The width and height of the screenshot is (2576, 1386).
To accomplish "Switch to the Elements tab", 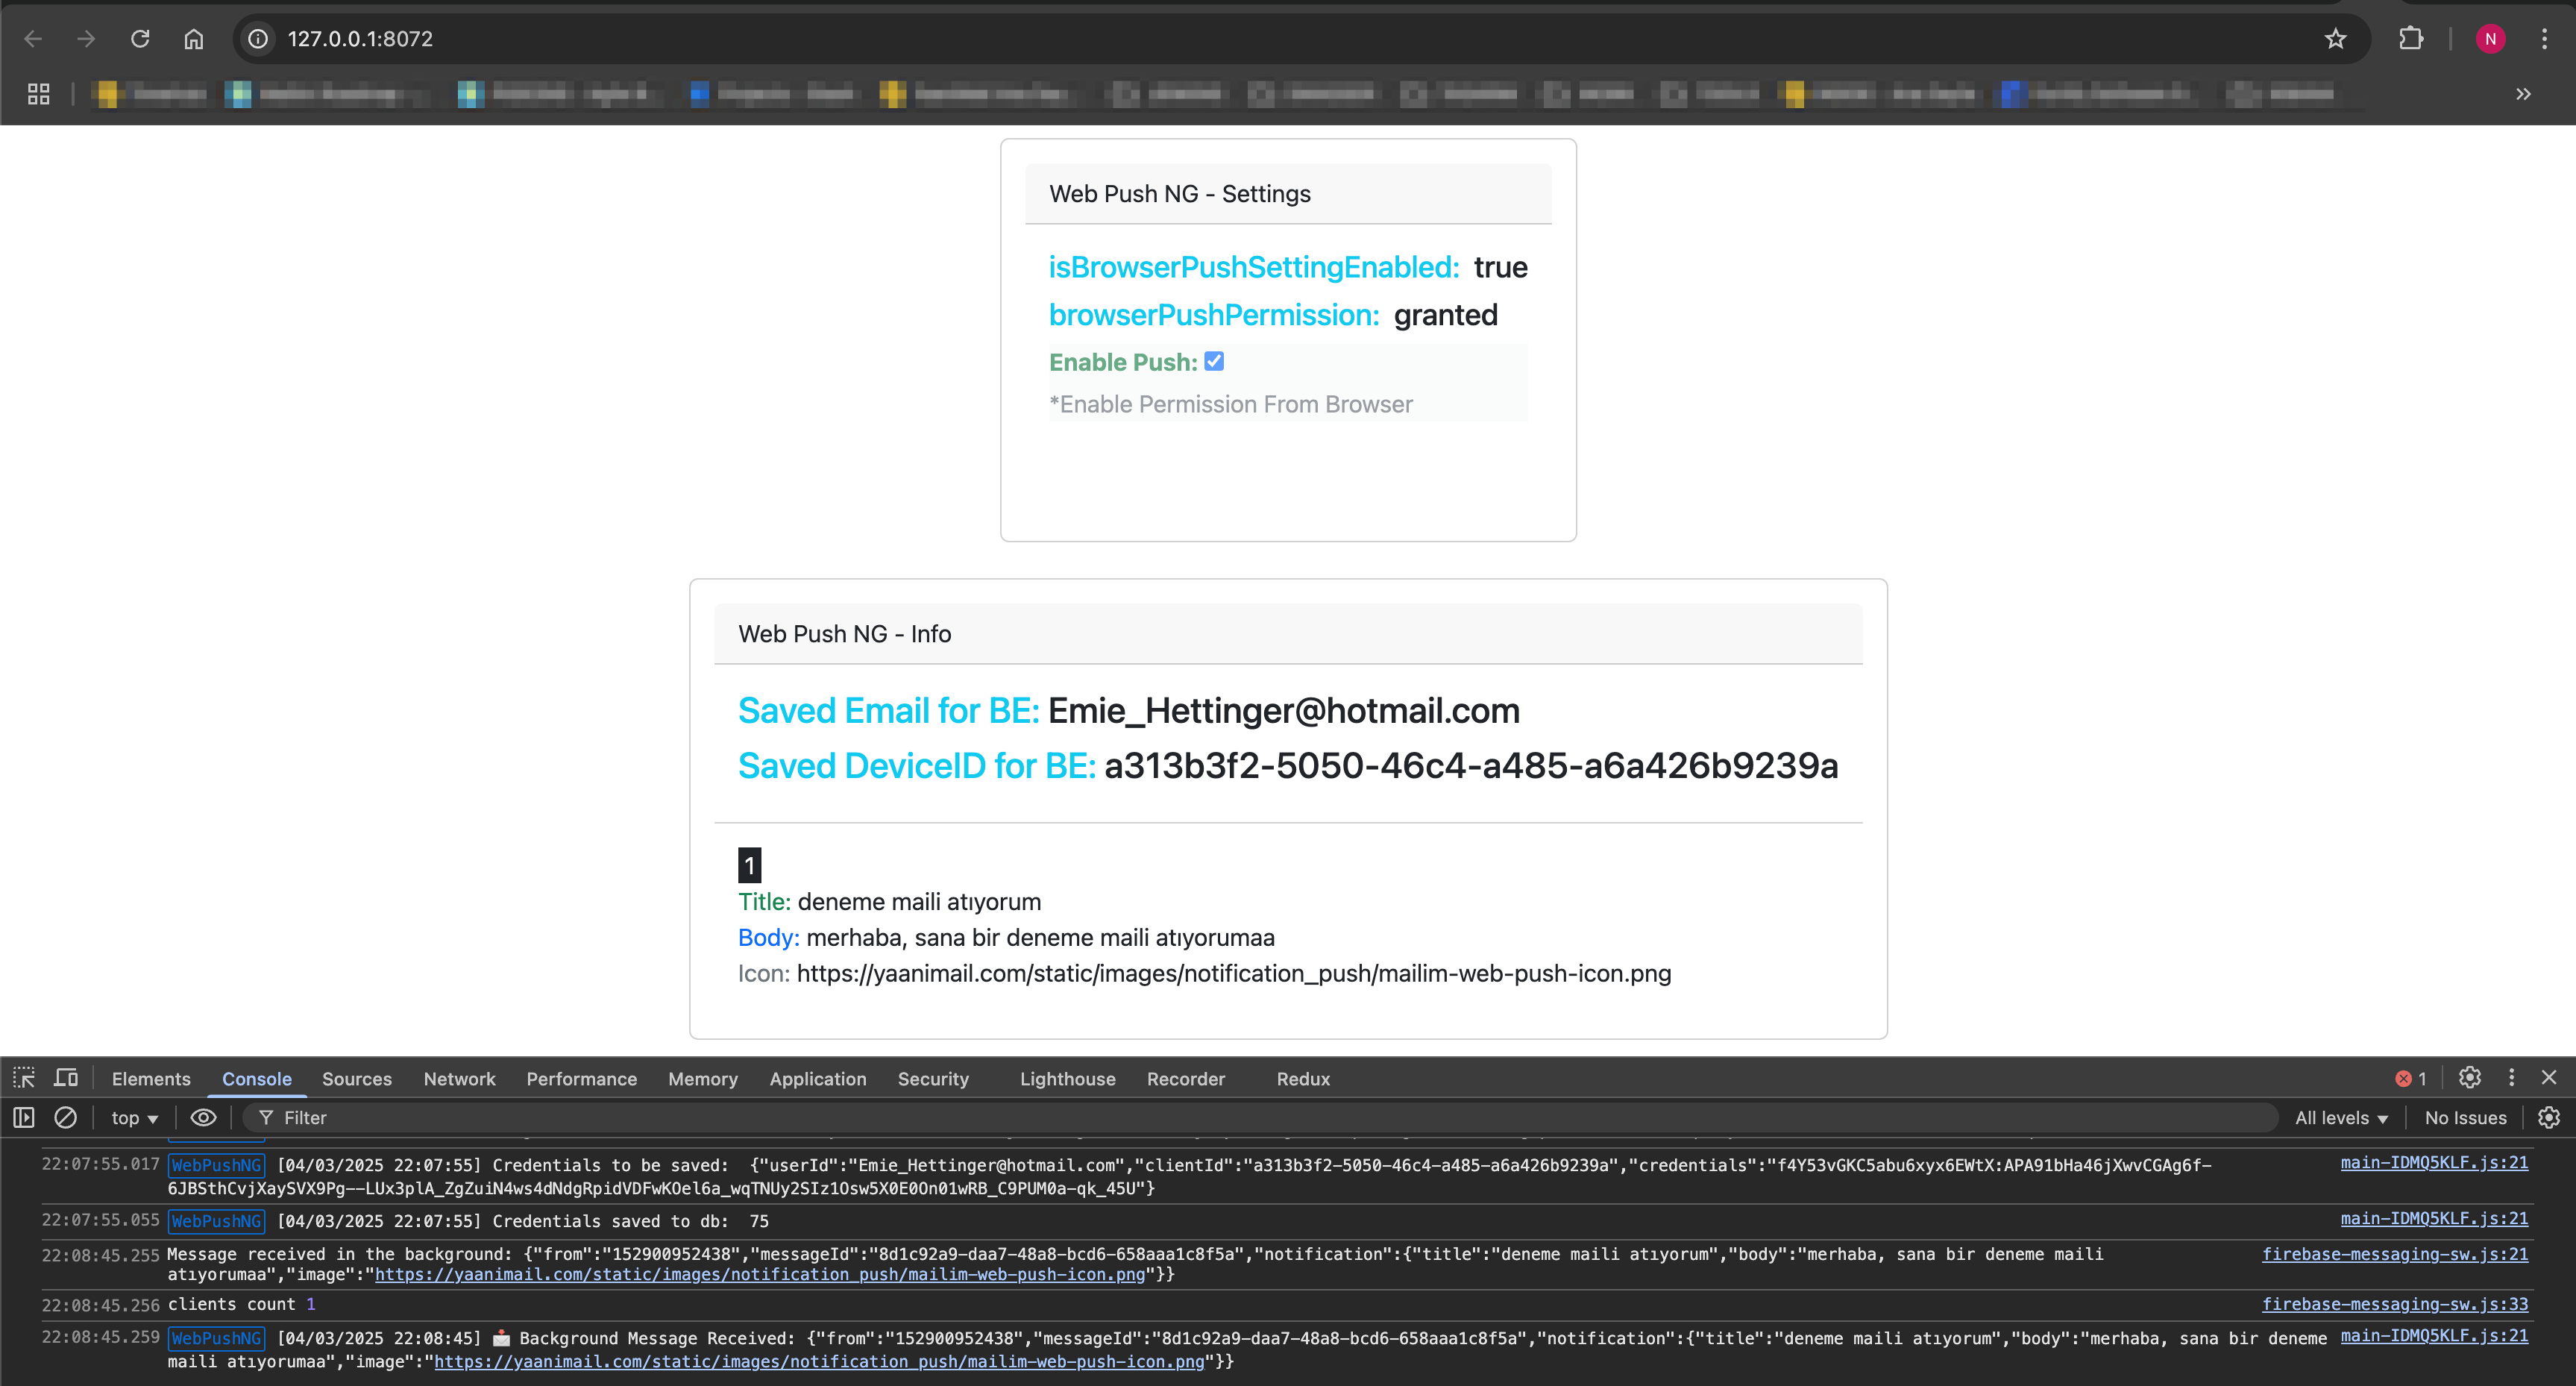I will pos(151,1079).
